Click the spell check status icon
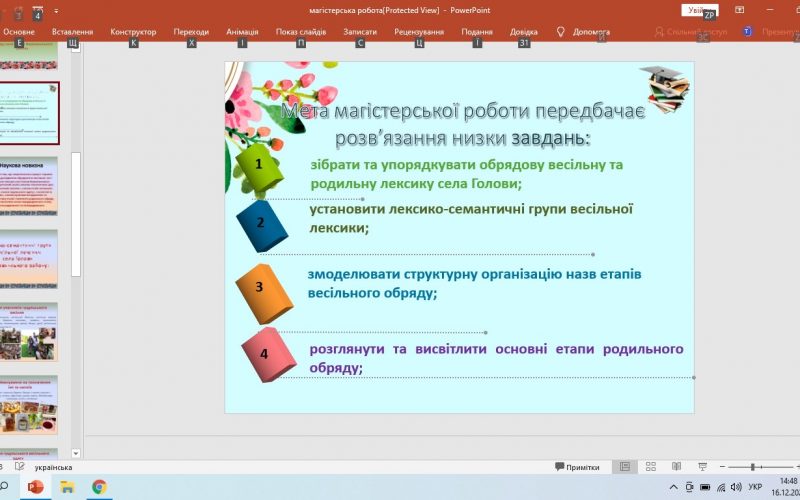 19,466
